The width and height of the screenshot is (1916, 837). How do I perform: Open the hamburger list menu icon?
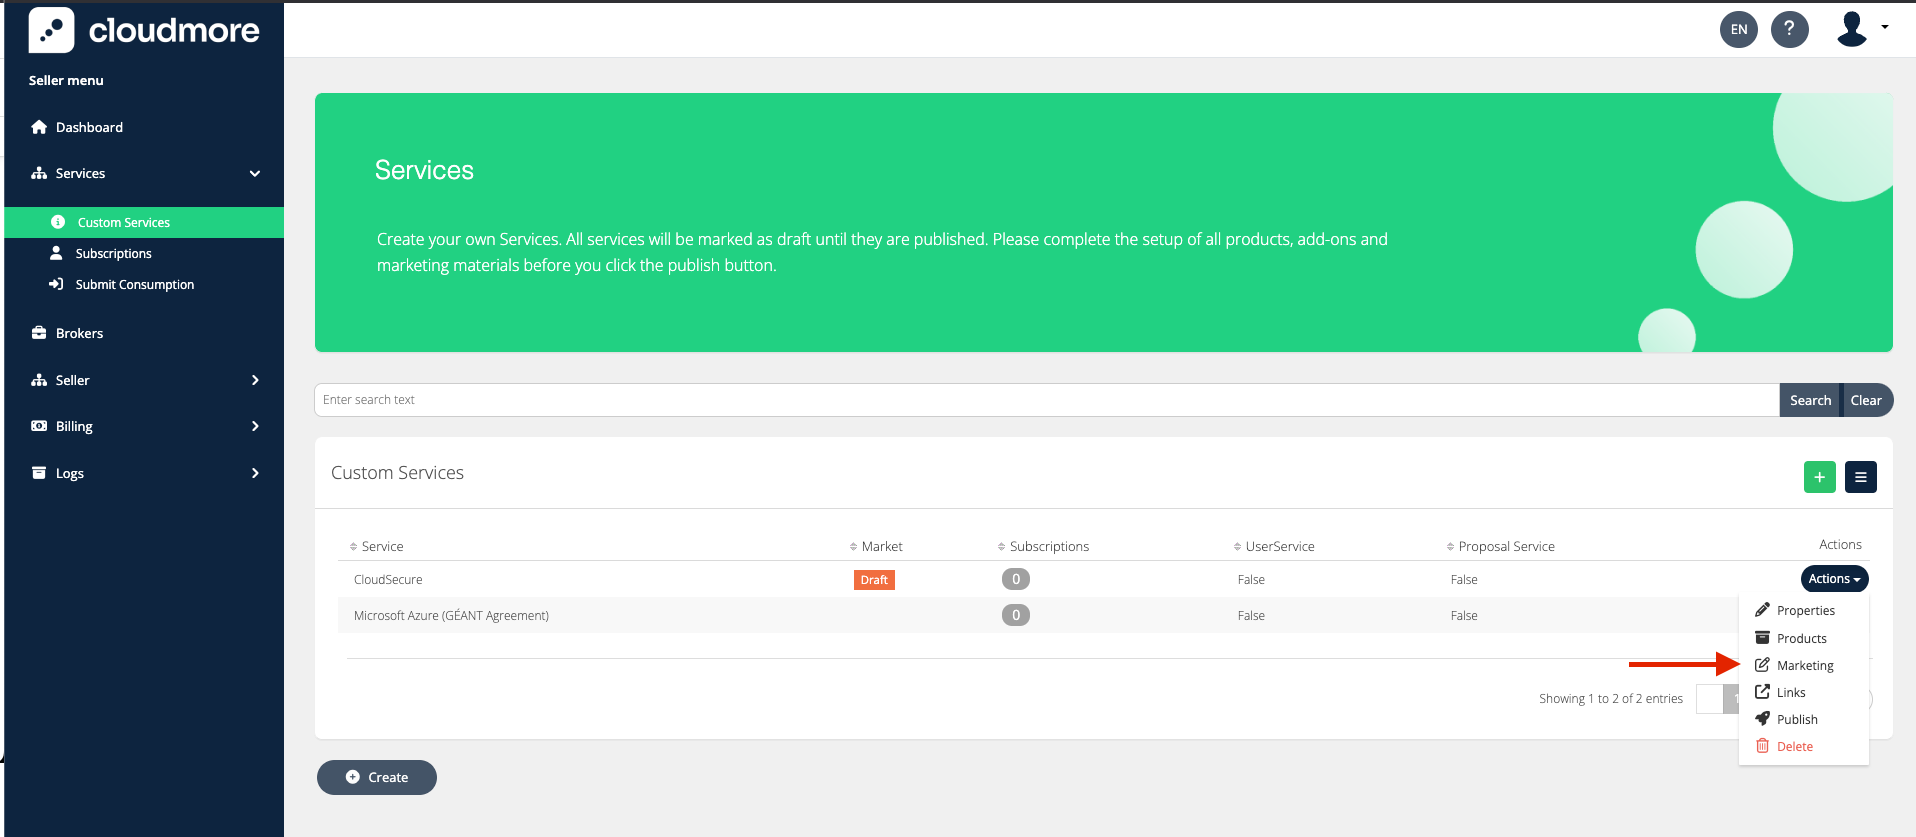click(1860, 477)
